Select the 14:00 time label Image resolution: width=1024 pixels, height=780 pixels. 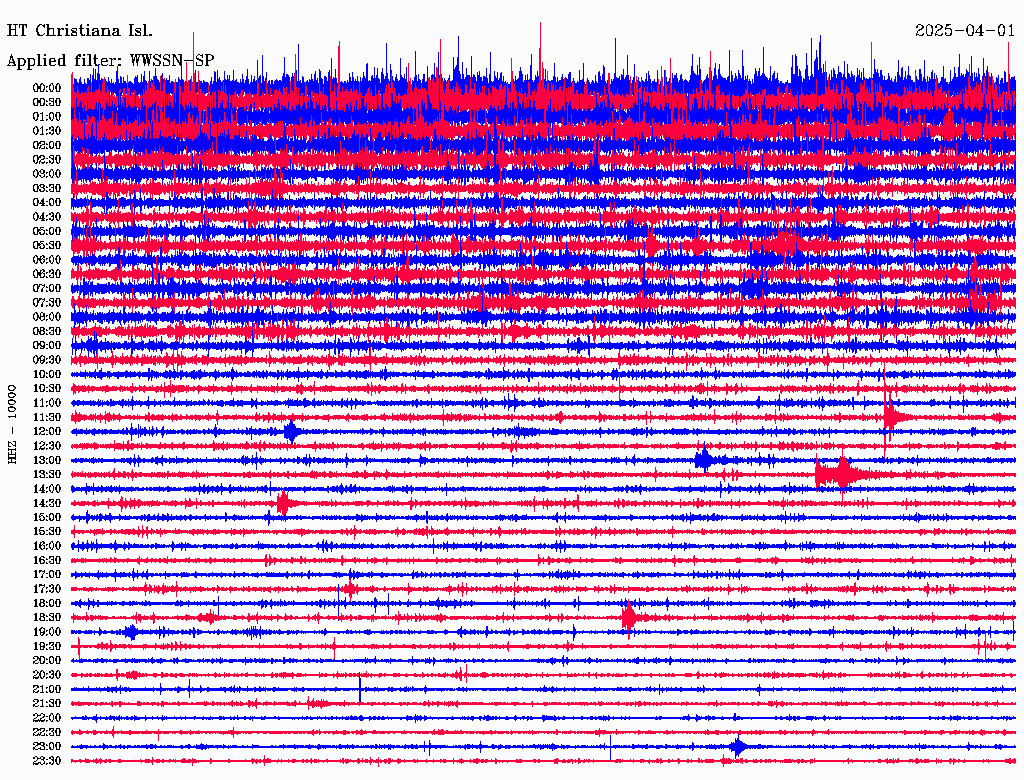click(47, 489)
